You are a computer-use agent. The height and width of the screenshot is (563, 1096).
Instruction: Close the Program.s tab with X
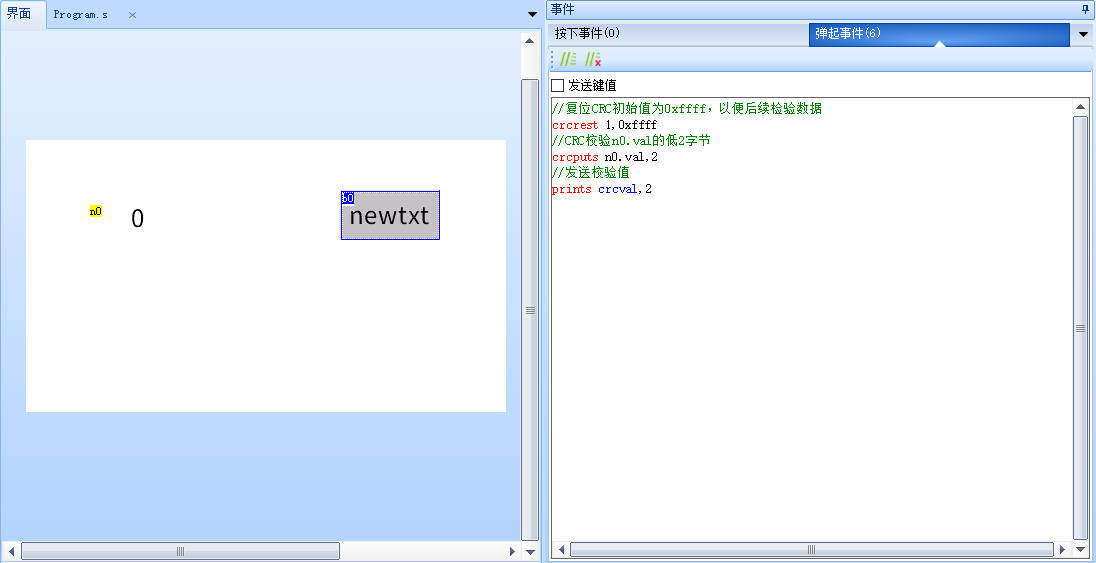tap(132, 15)
